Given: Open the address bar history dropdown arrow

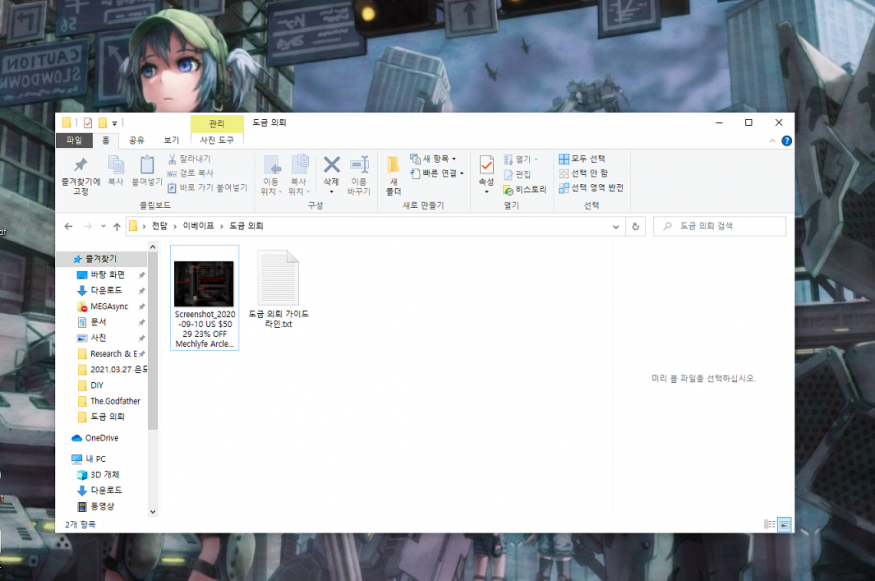Looking at the screenshot, I should 618,226.
